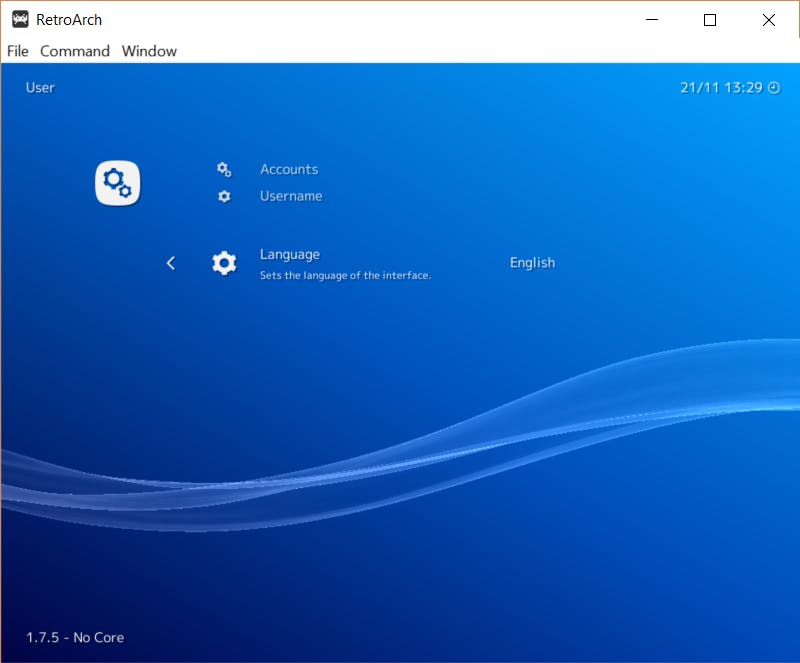Select the large User settings gears icon
The image size is (800, 663).
click(117, 183)
